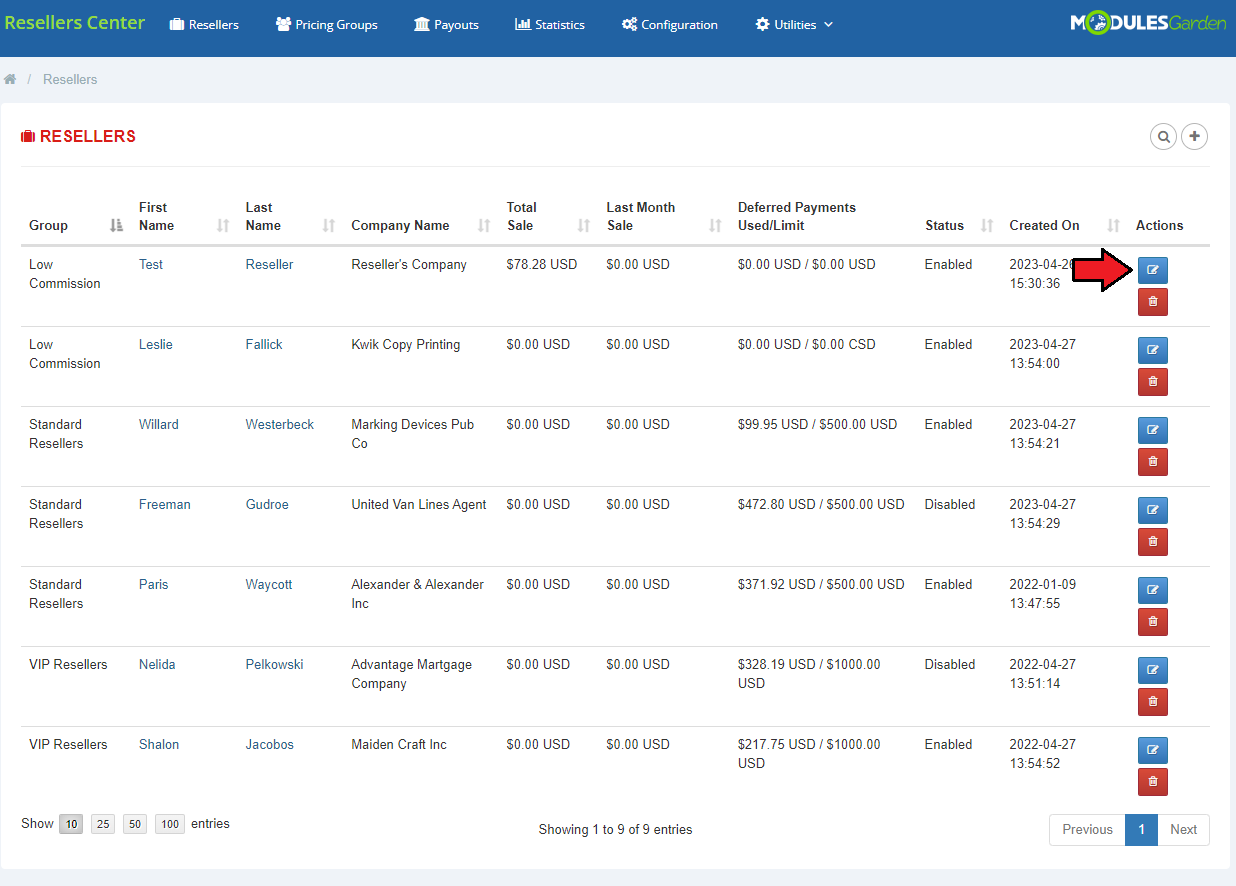1236x886 pixels.
Task: Delete Leslie Fallick reseller
Action: point(1153,382)
